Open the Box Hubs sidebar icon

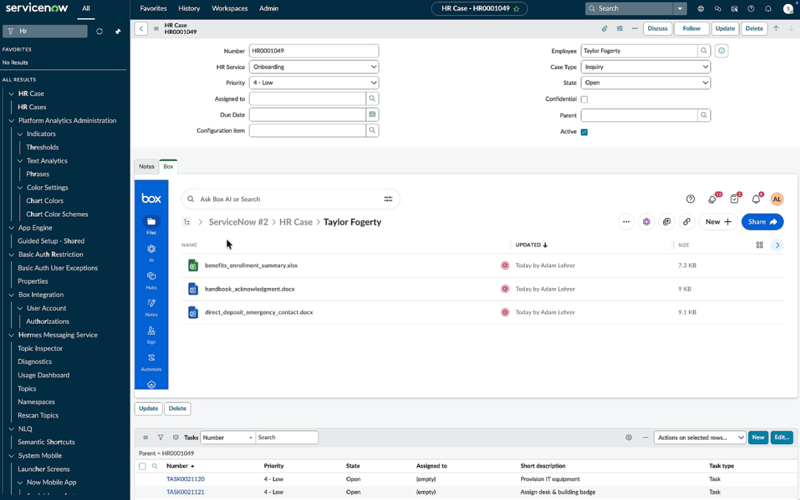[x=151, y=276]
